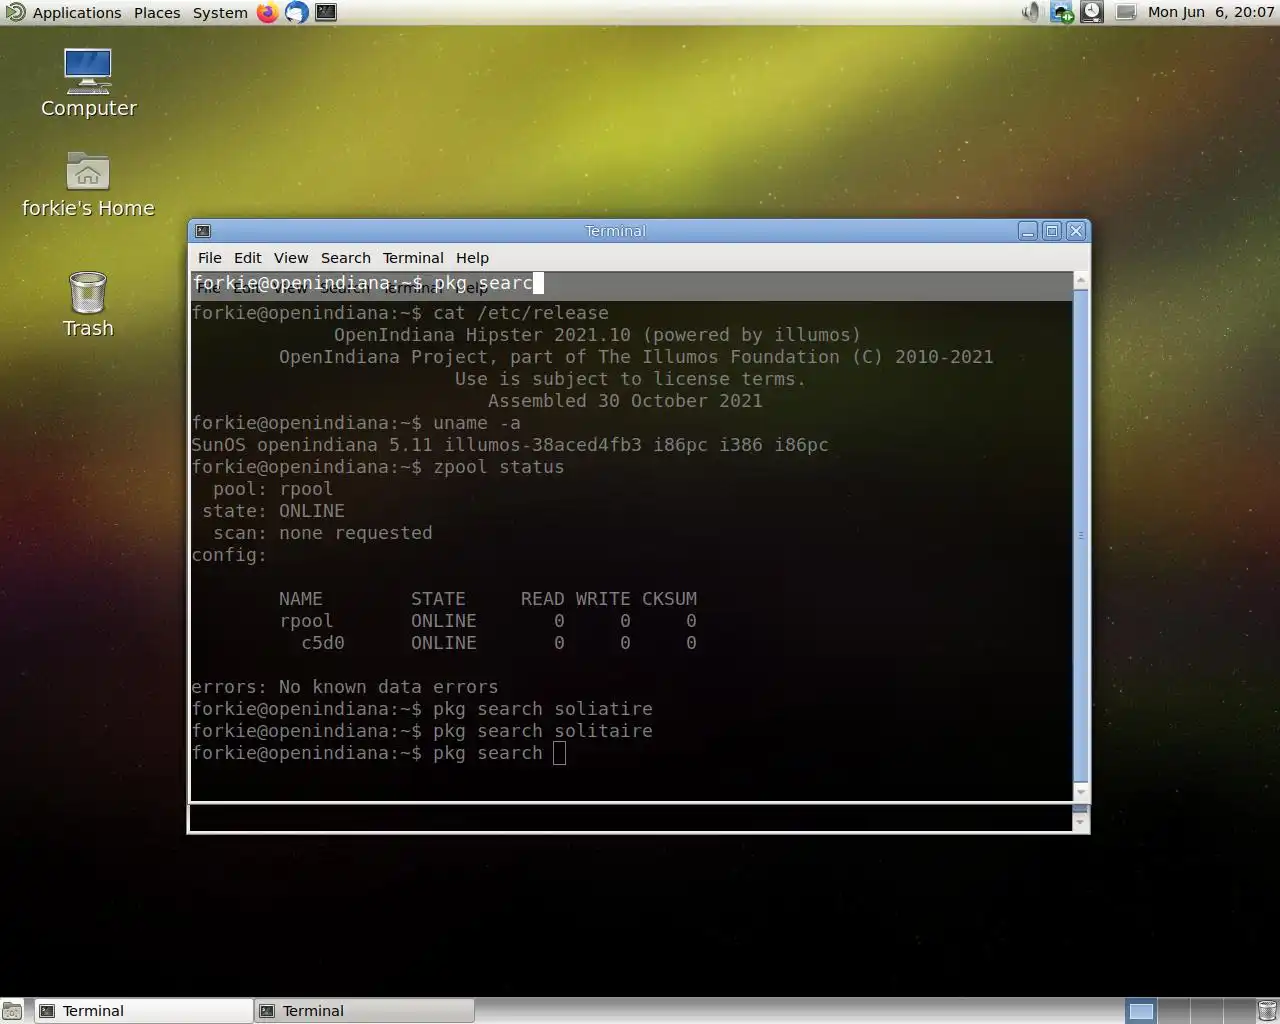Open the Terminal window's Edit menu

[247, 257]
